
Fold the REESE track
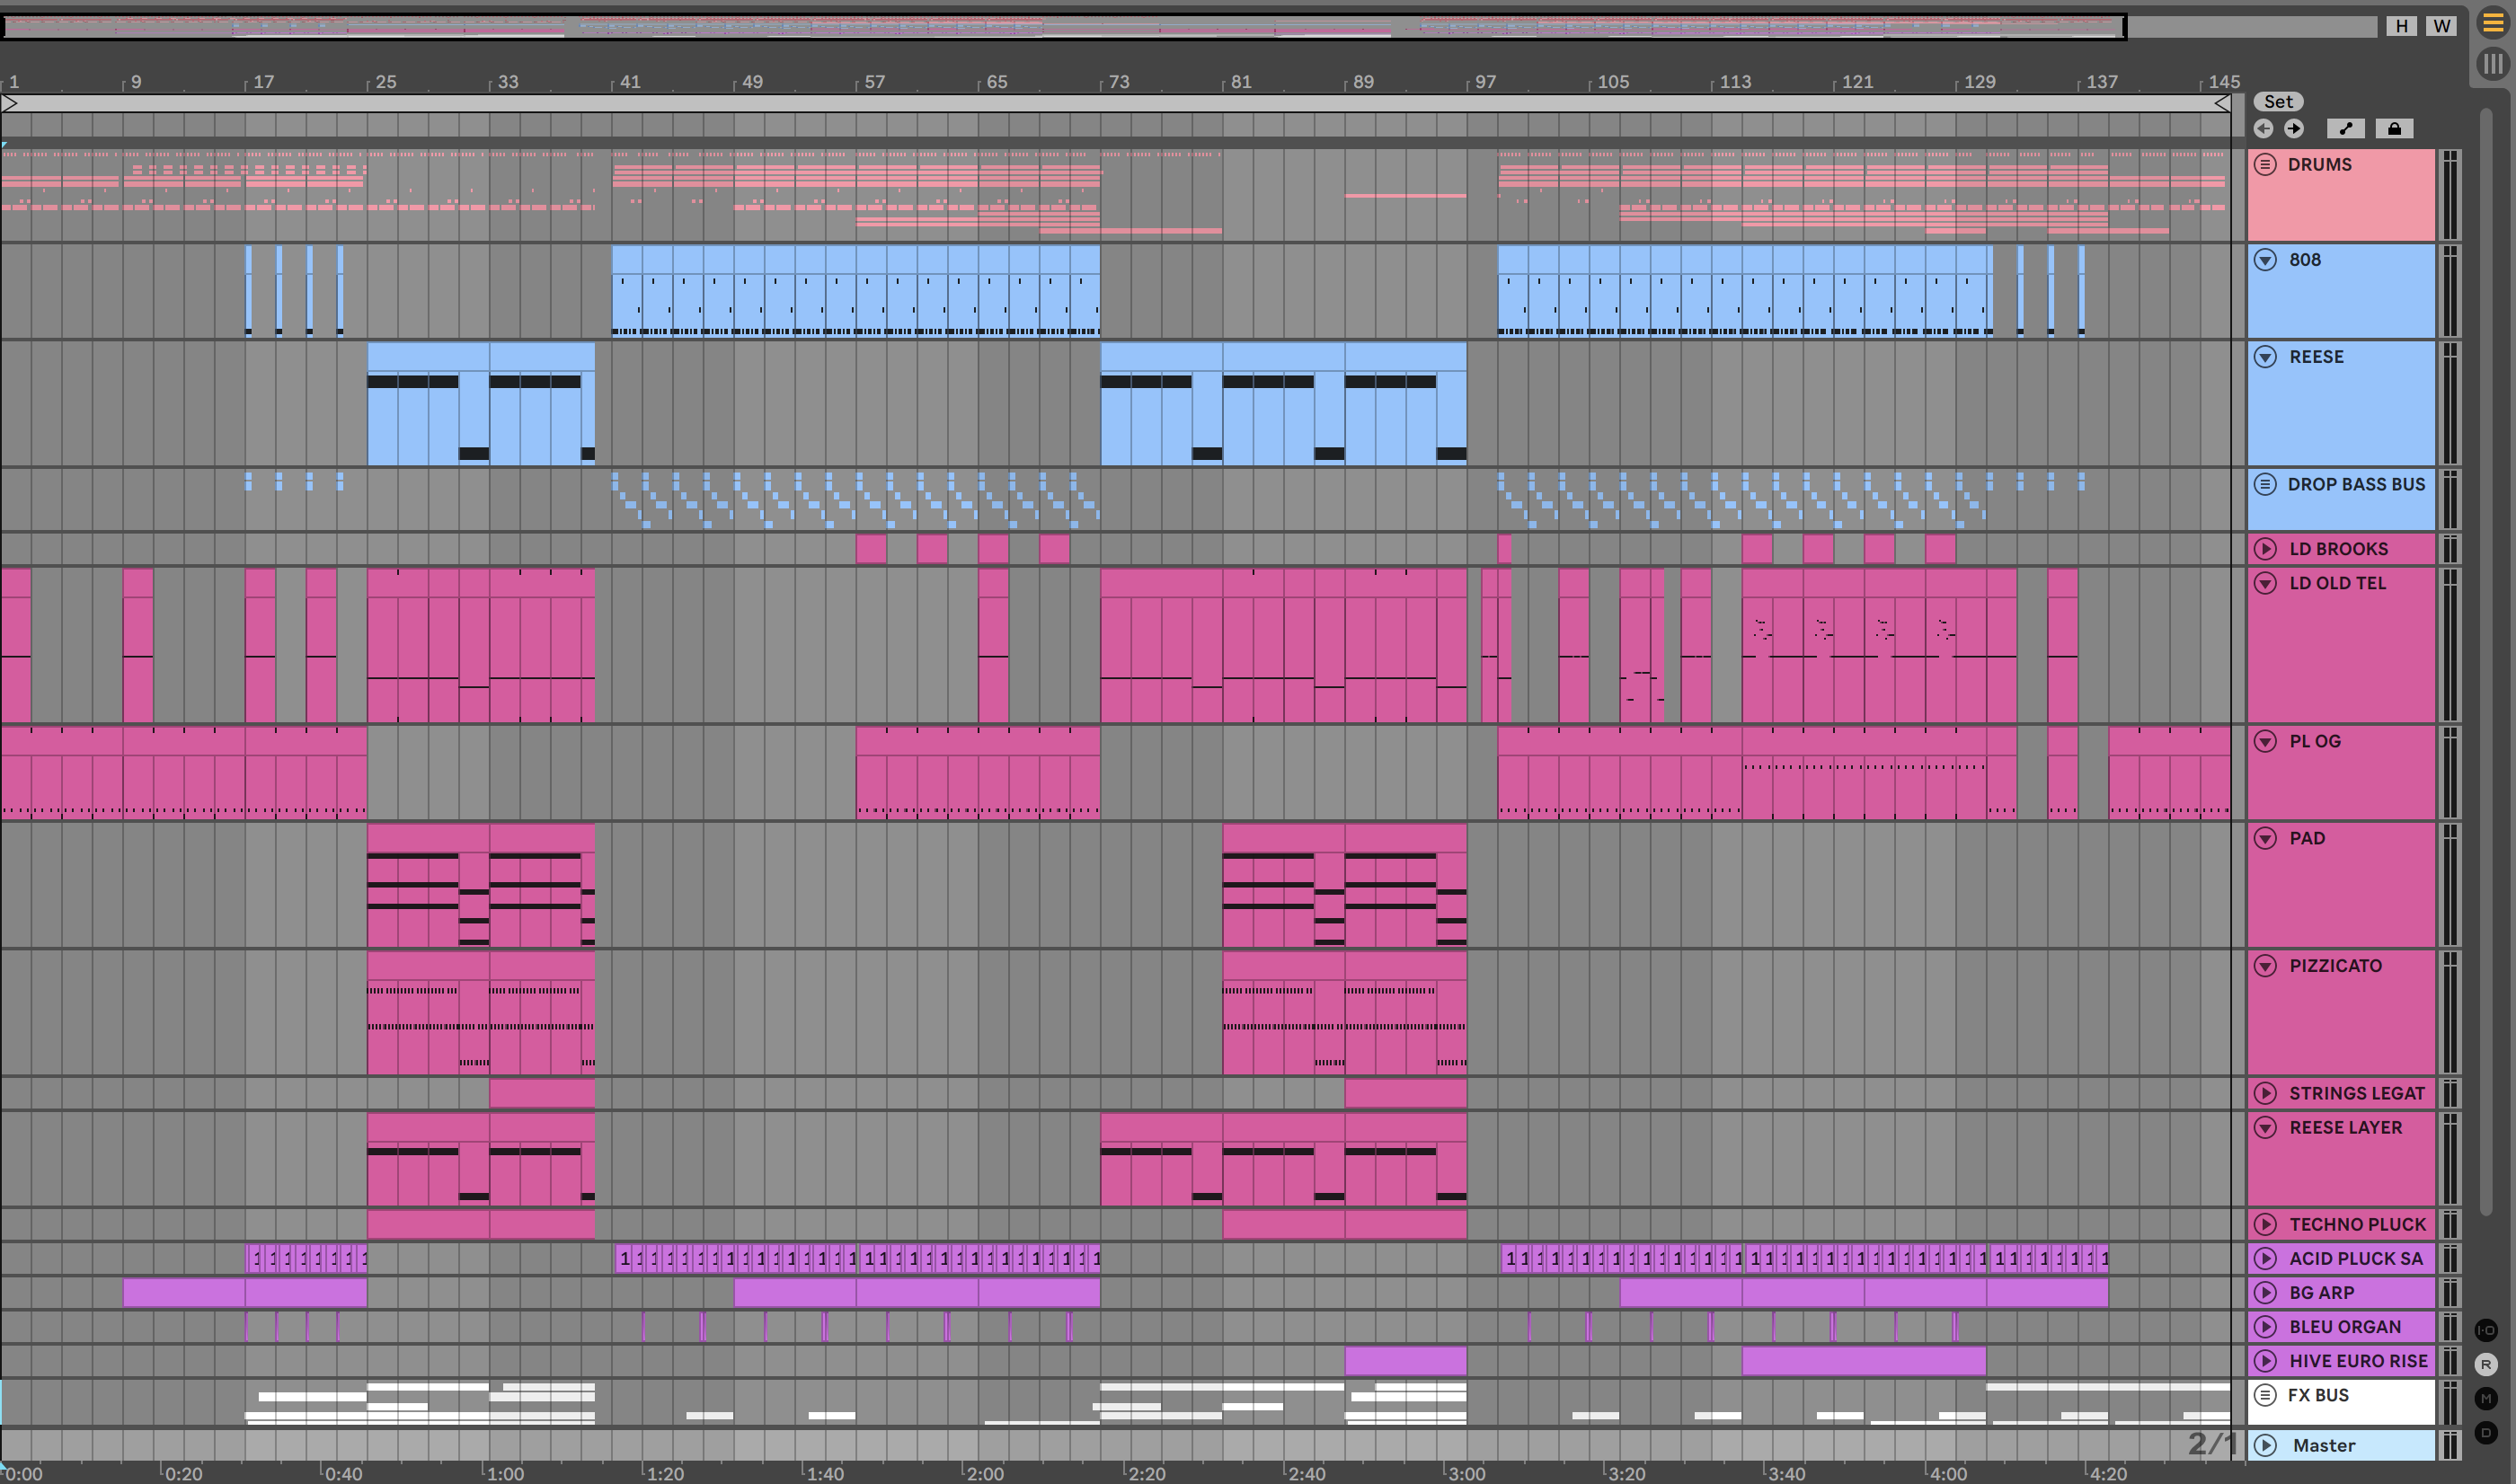2265,357
